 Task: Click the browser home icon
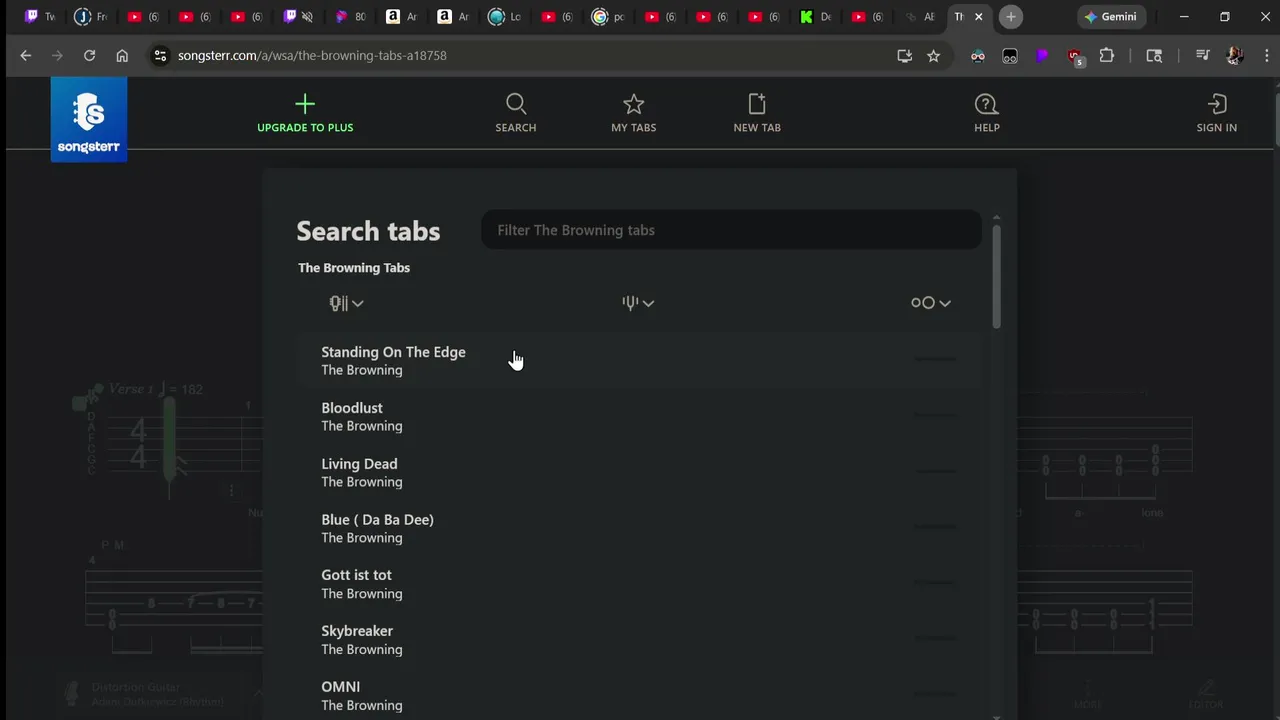pyautogui.click(x=122, y=56)
